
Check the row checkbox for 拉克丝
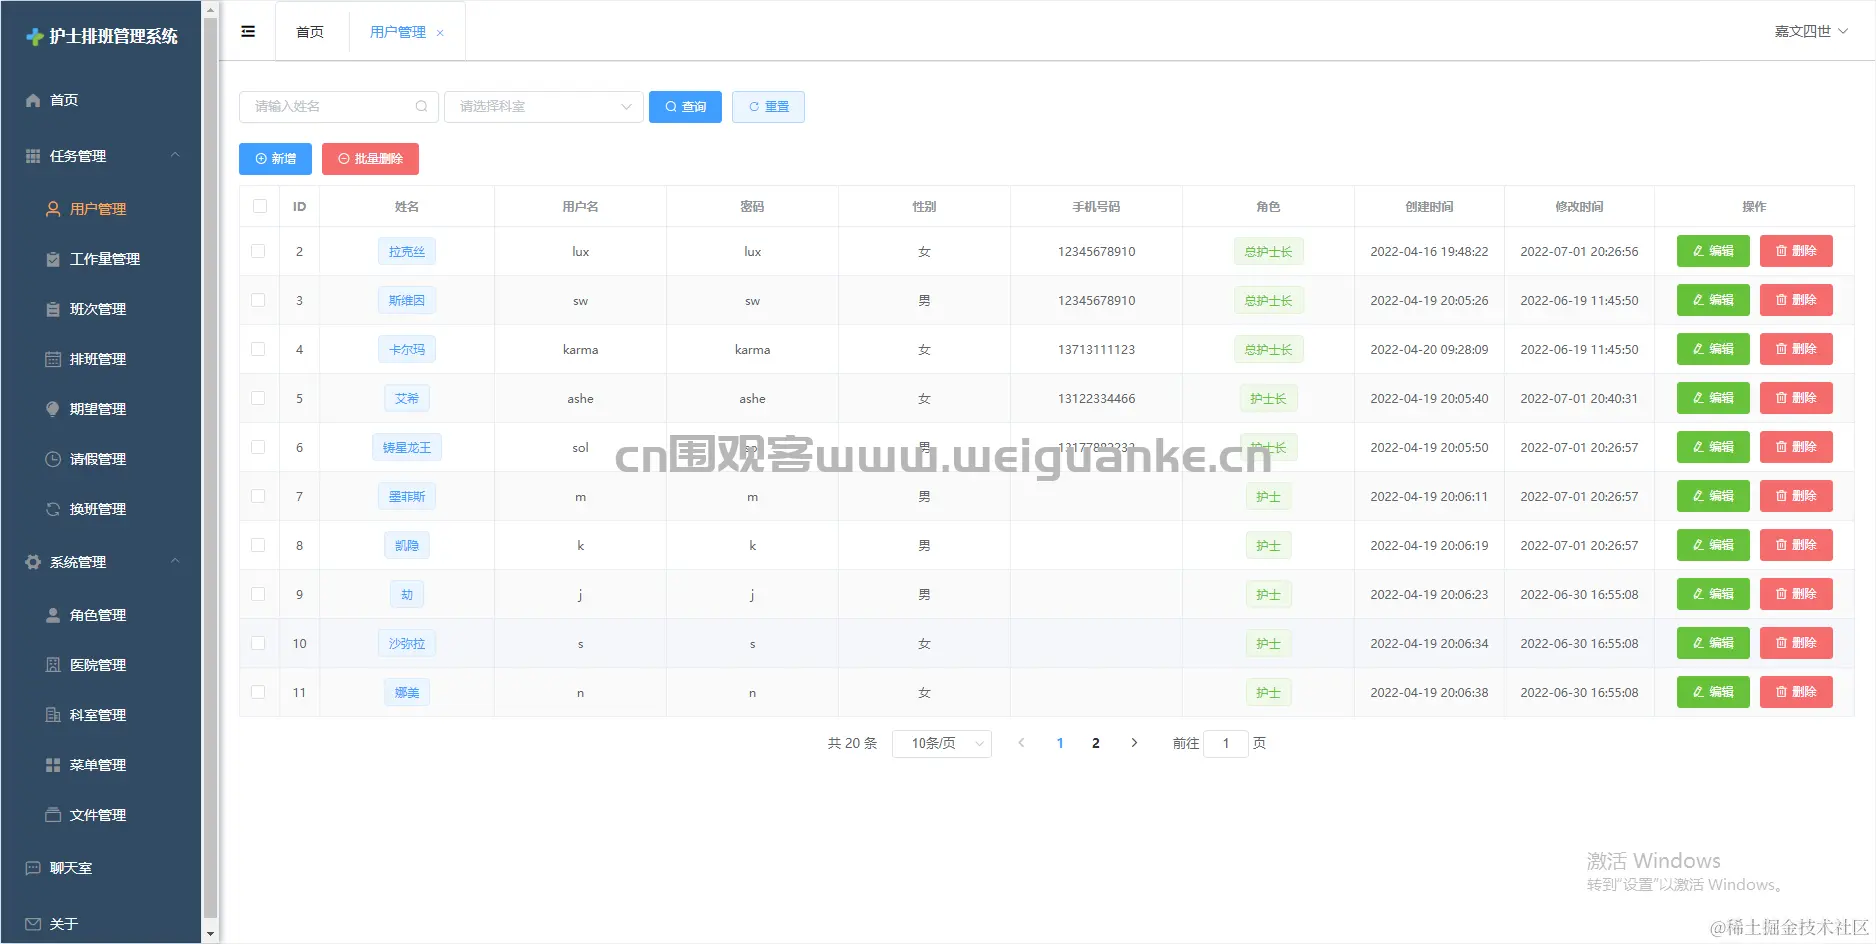click(258, 251)
